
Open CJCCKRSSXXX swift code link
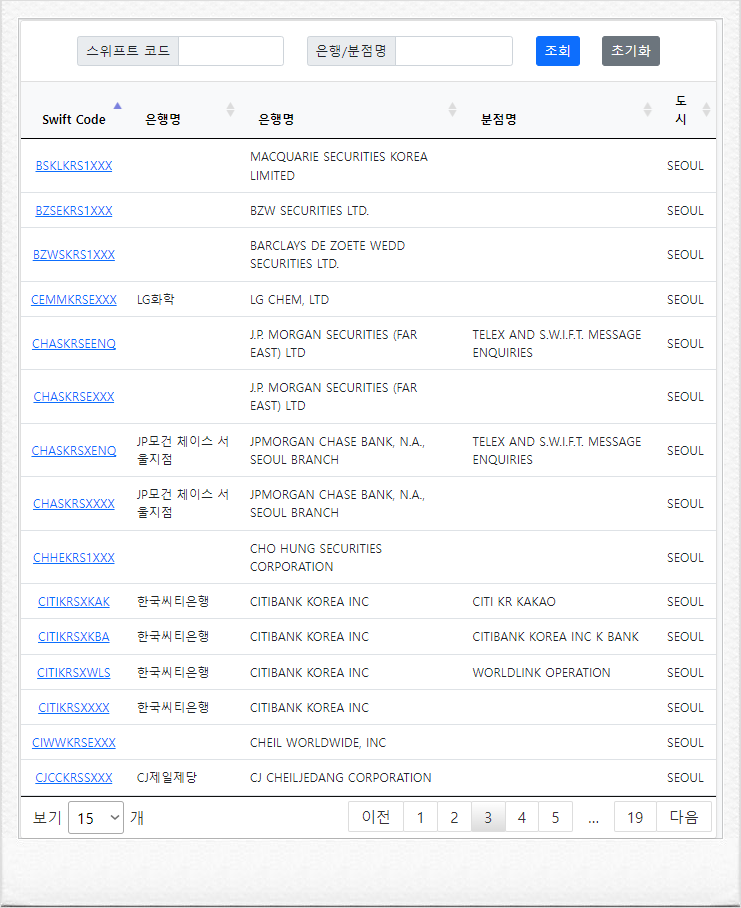pos(74,778)
